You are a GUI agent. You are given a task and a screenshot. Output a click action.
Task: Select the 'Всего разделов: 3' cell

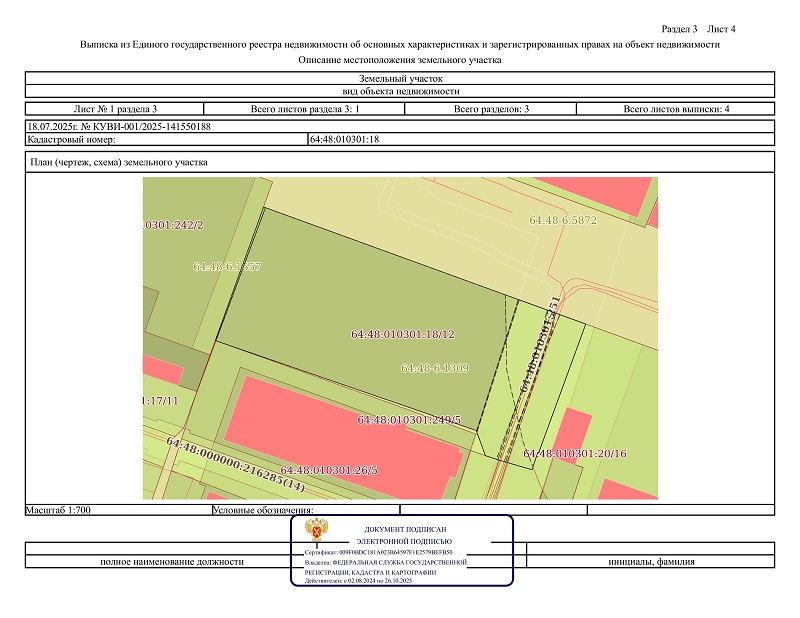pos(491,108)
